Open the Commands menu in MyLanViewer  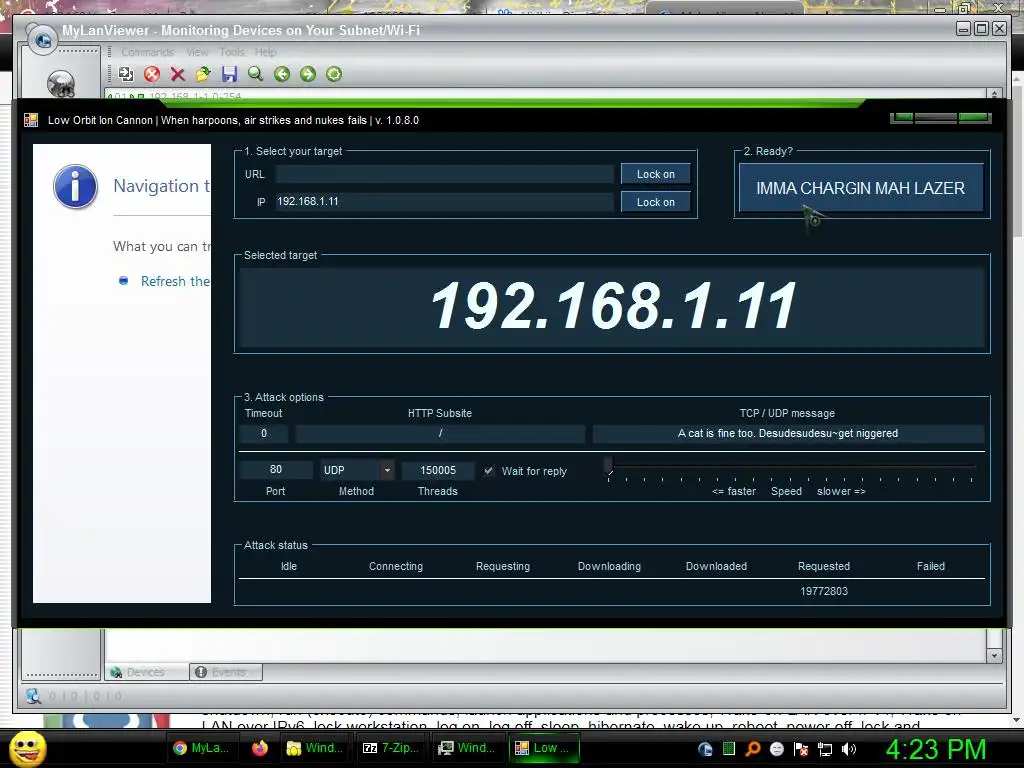(x=148, y=52)
